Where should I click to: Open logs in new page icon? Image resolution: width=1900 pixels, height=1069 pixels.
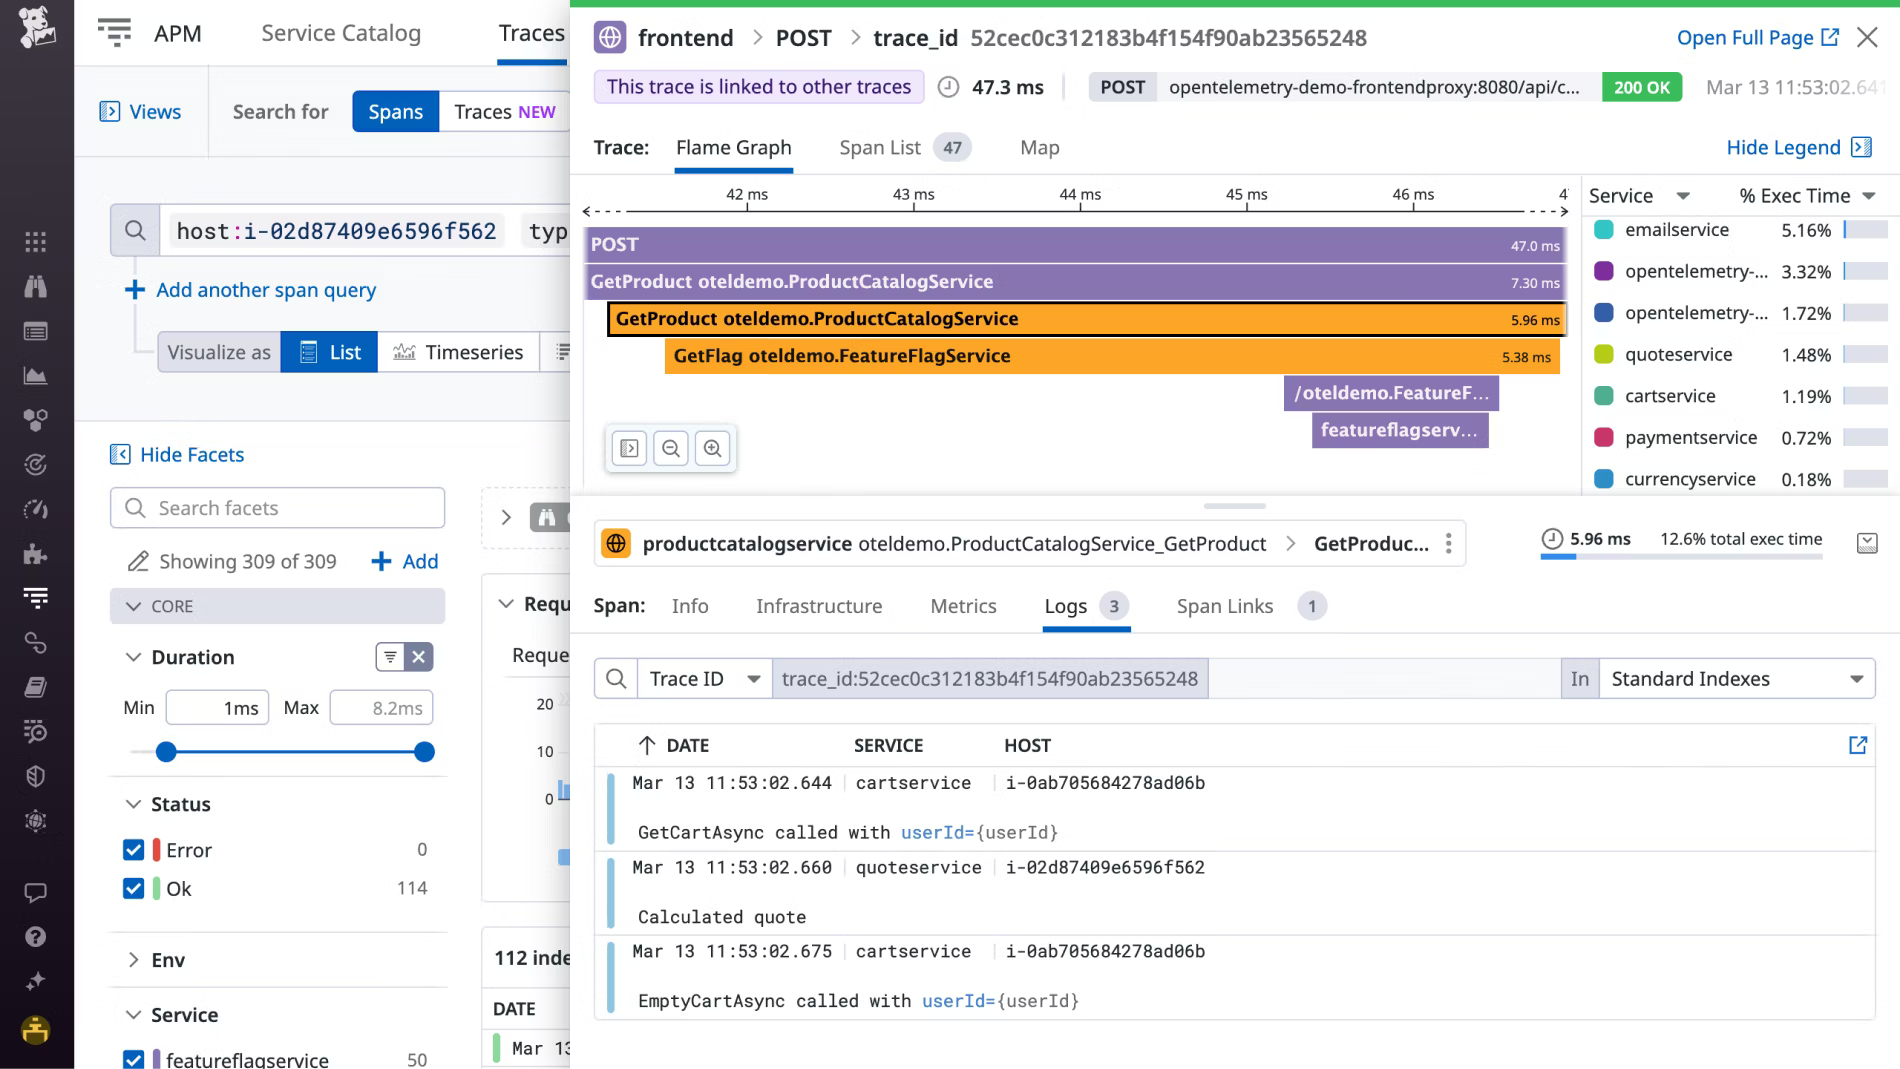point(1857,745)
